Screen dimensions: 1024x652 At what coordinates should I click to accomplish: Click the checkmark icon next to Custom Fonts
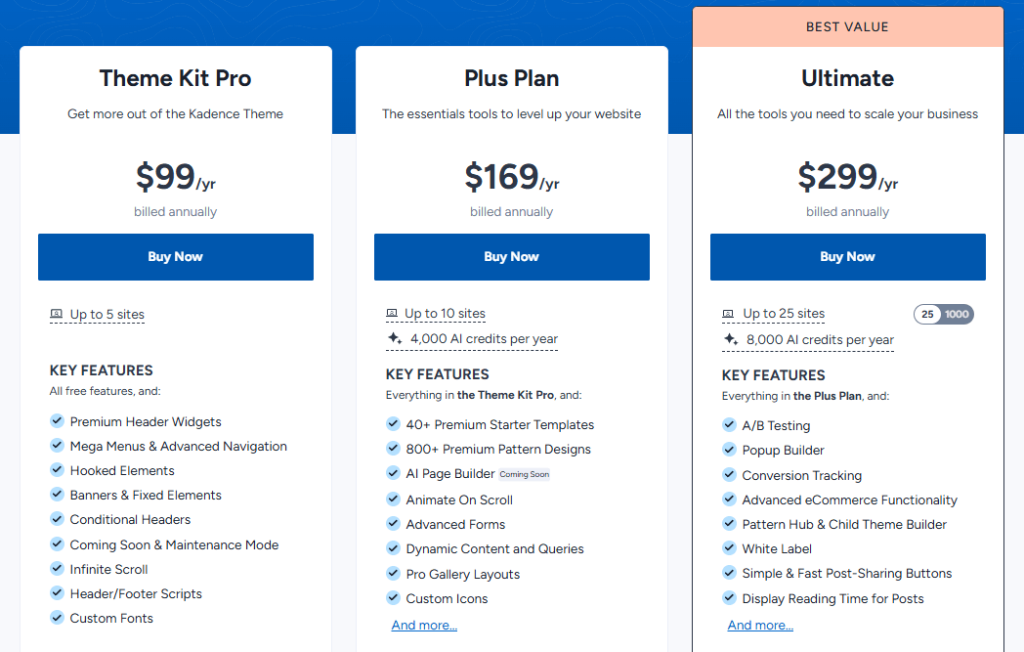click(x=57, y=618)
